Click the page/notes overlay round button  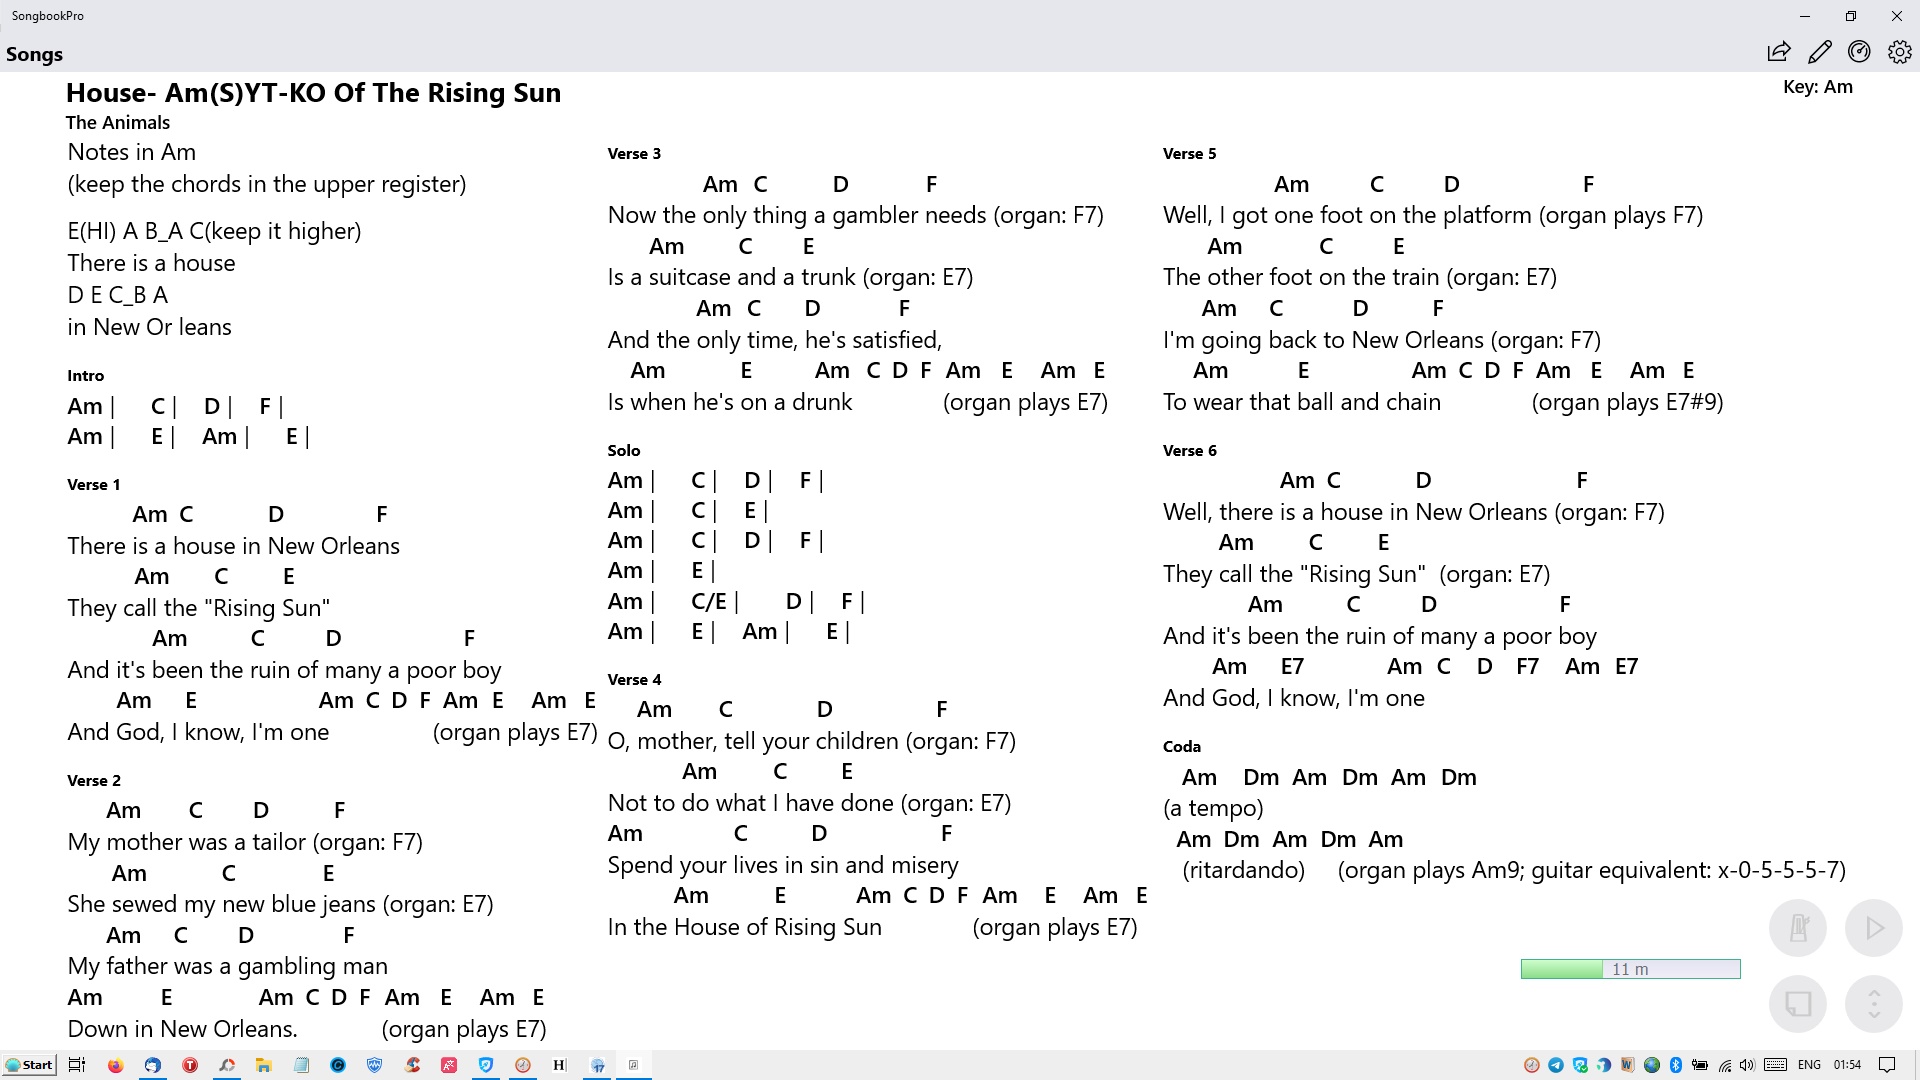coord(1798,1003)
